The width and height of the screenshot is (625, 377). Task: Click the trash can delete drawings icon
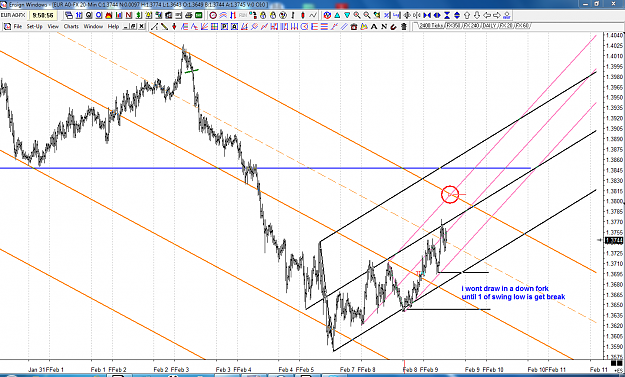[x=403, y=26]
